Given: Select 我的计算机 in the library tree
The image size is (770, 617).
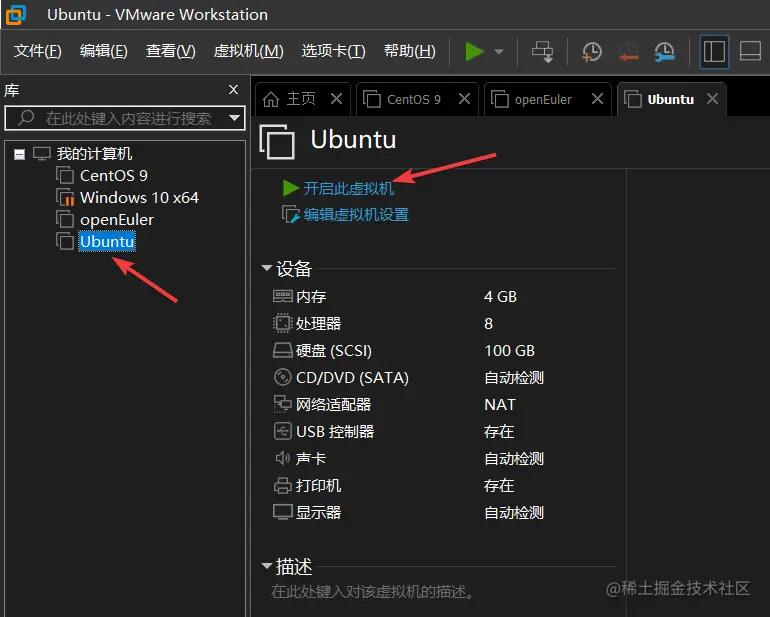Looking at the screenshot, I should pyautogui.click(x=94, y=154).
